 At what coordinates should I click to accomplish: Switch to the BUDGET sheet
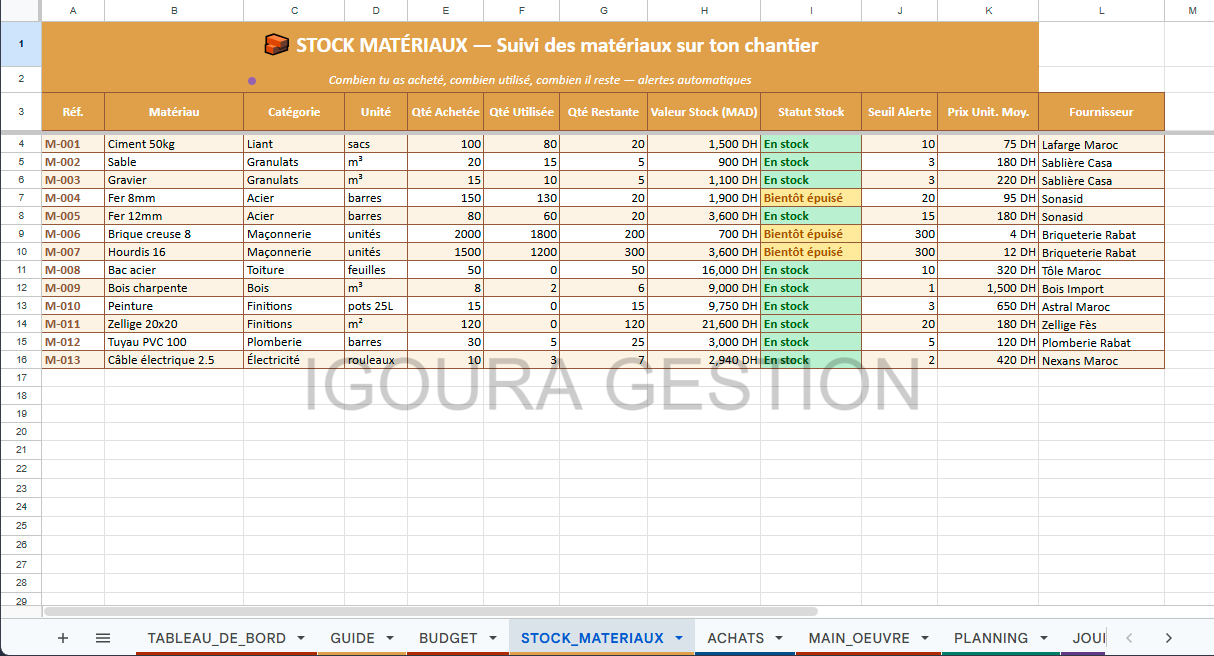tap(448, 638)
